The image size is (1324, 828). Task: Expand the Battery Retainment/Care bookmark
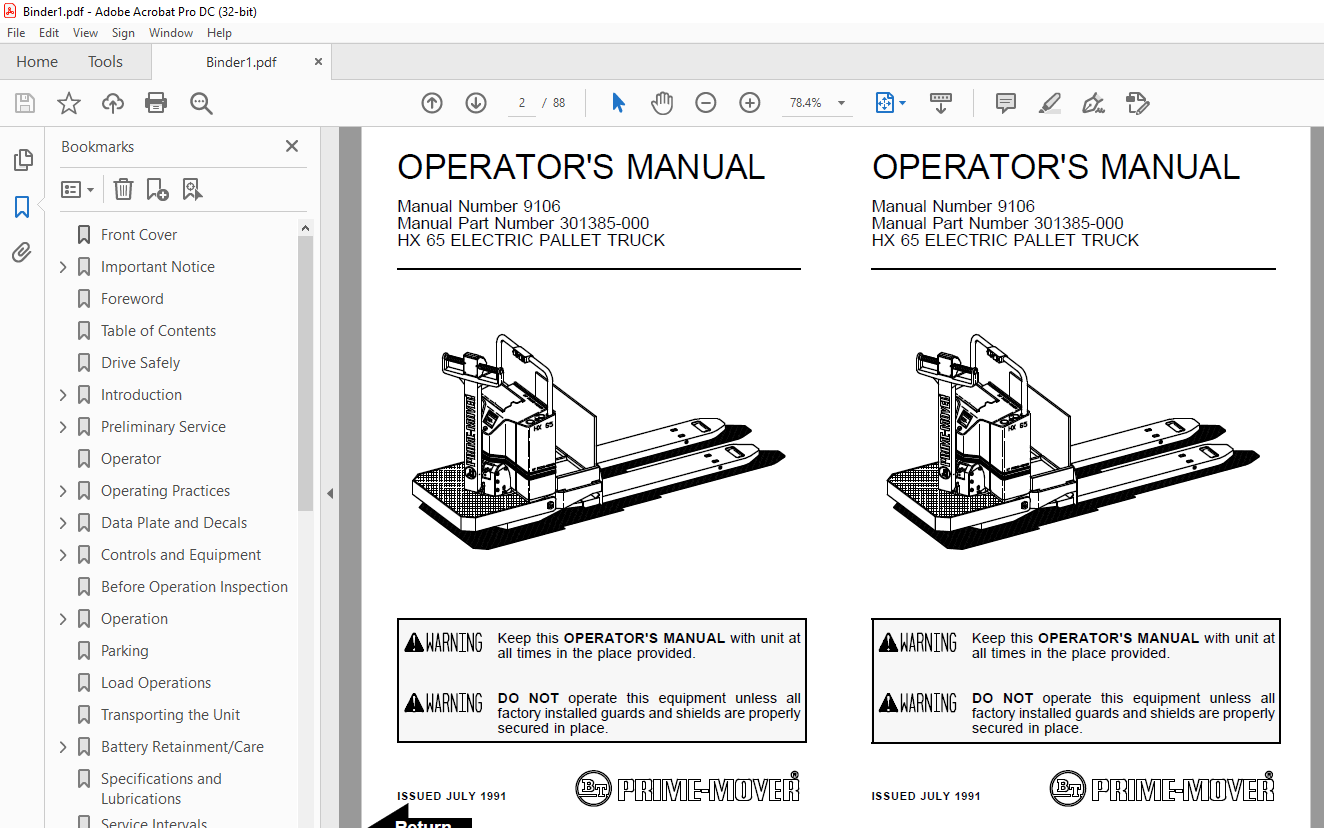[63, 747]
